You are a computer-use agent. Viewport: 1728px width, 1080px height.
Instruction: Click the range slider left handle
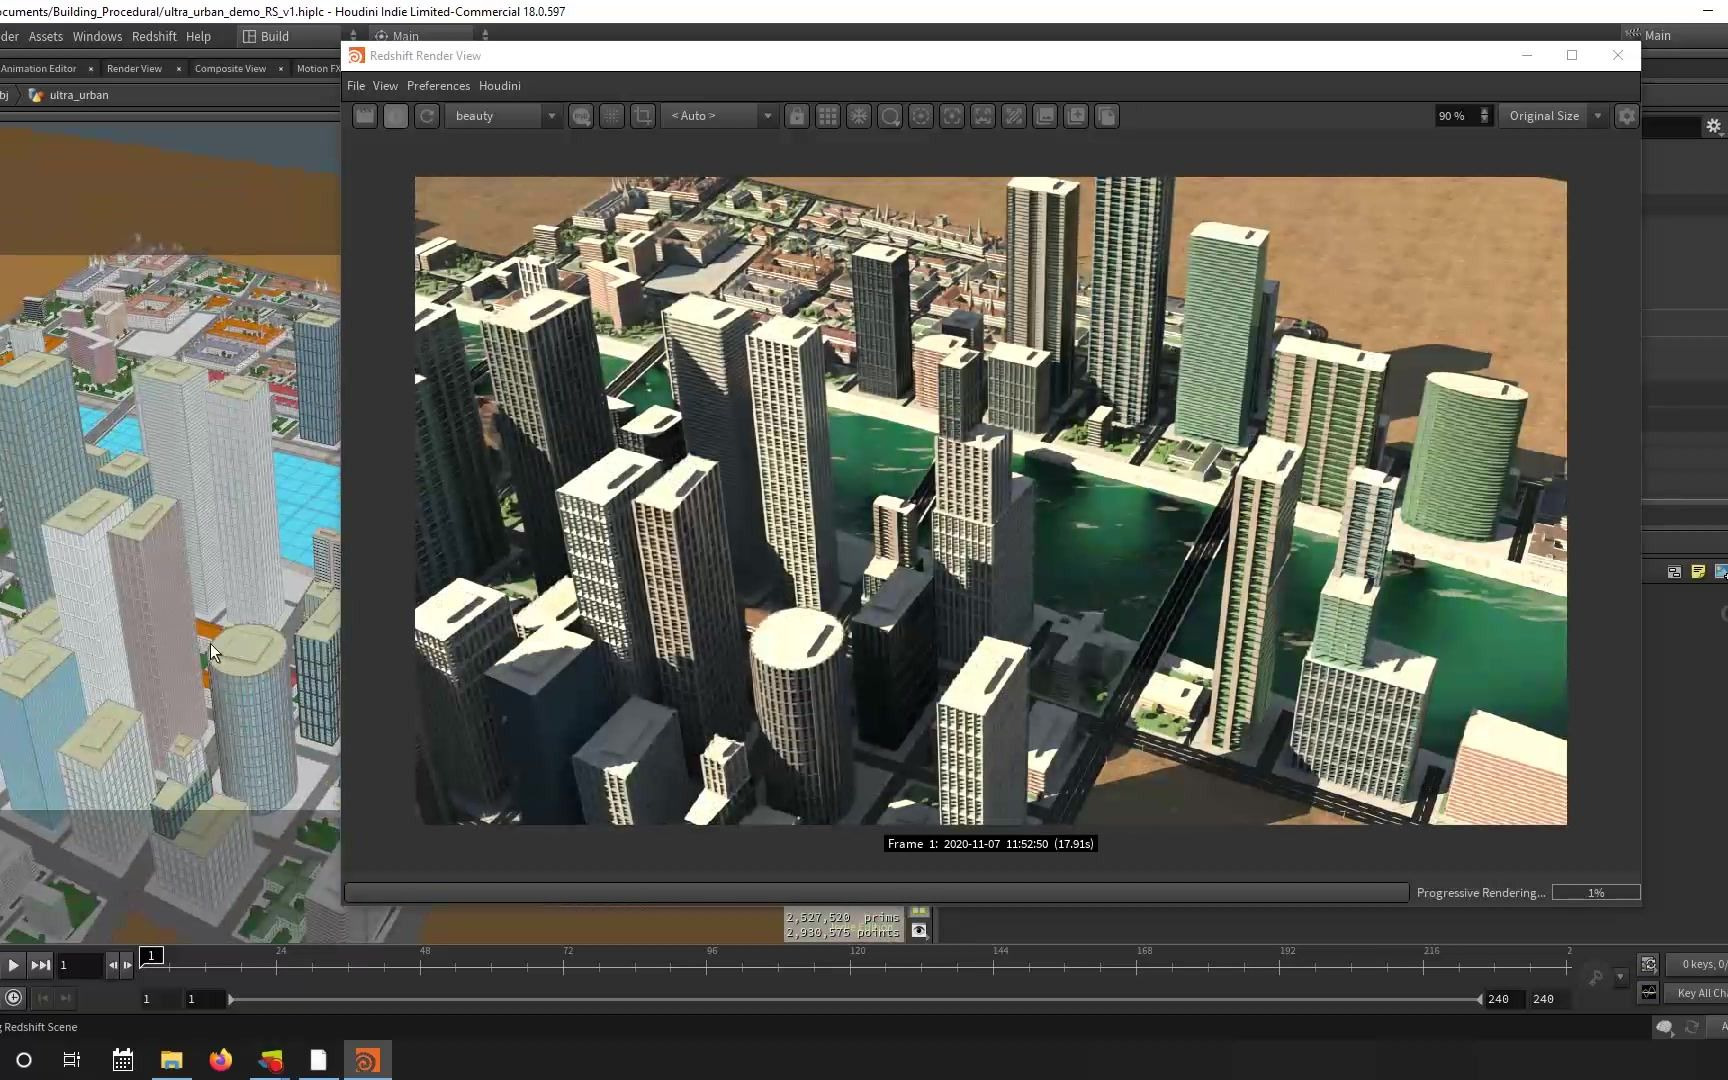coord(231,999)
